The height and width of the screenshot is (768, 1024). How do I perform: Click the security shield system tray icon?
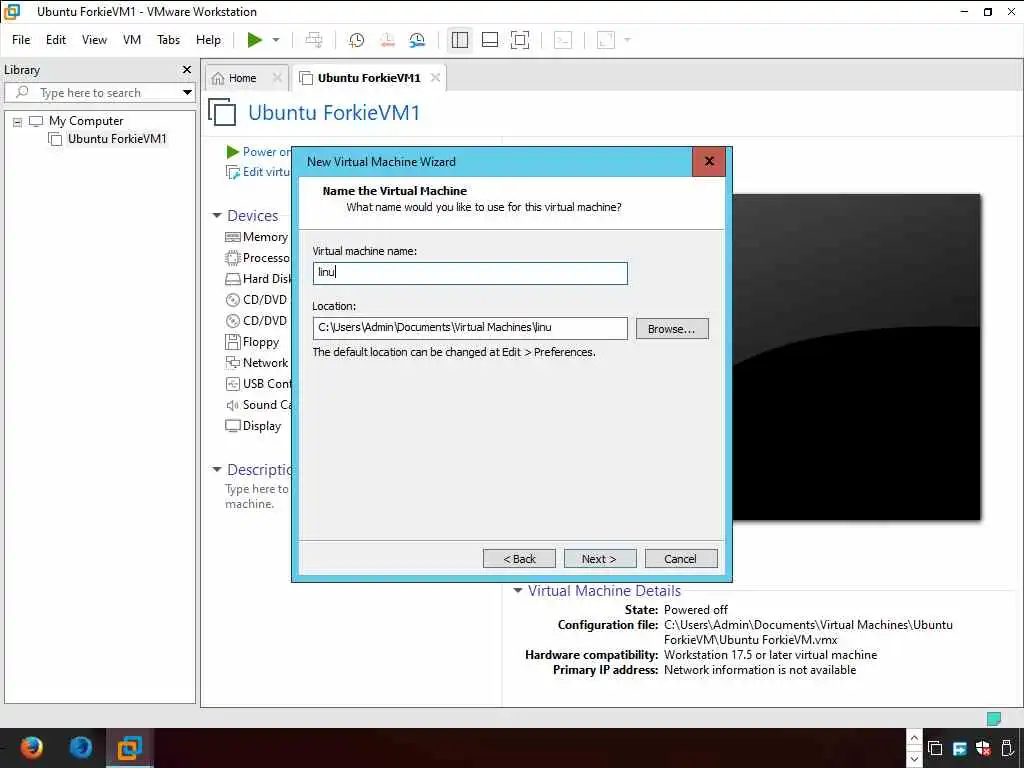point(983,748)
